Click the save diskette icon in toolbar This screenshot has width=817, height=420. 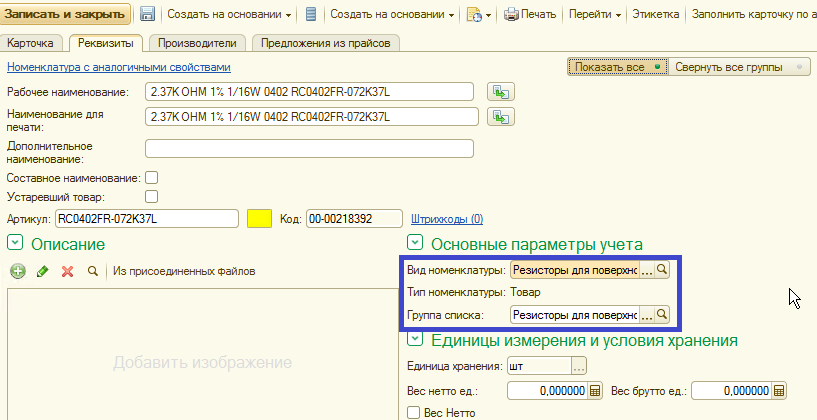coord(147,15)
